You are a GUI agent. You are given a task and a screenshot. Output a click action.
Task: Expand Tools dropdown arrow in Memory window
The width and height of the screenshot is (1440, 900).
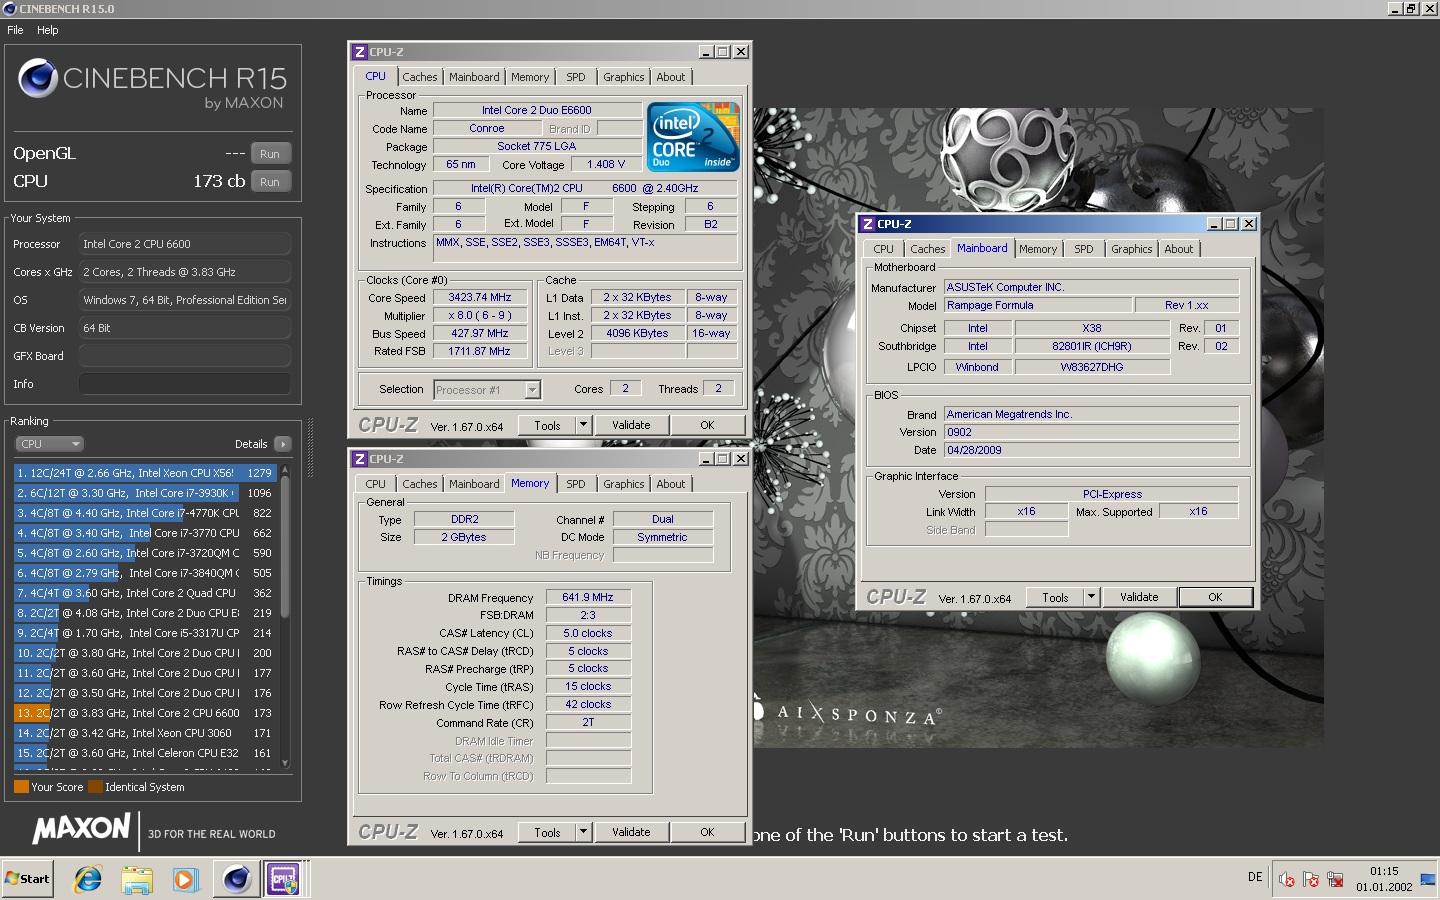click(583, 832)
